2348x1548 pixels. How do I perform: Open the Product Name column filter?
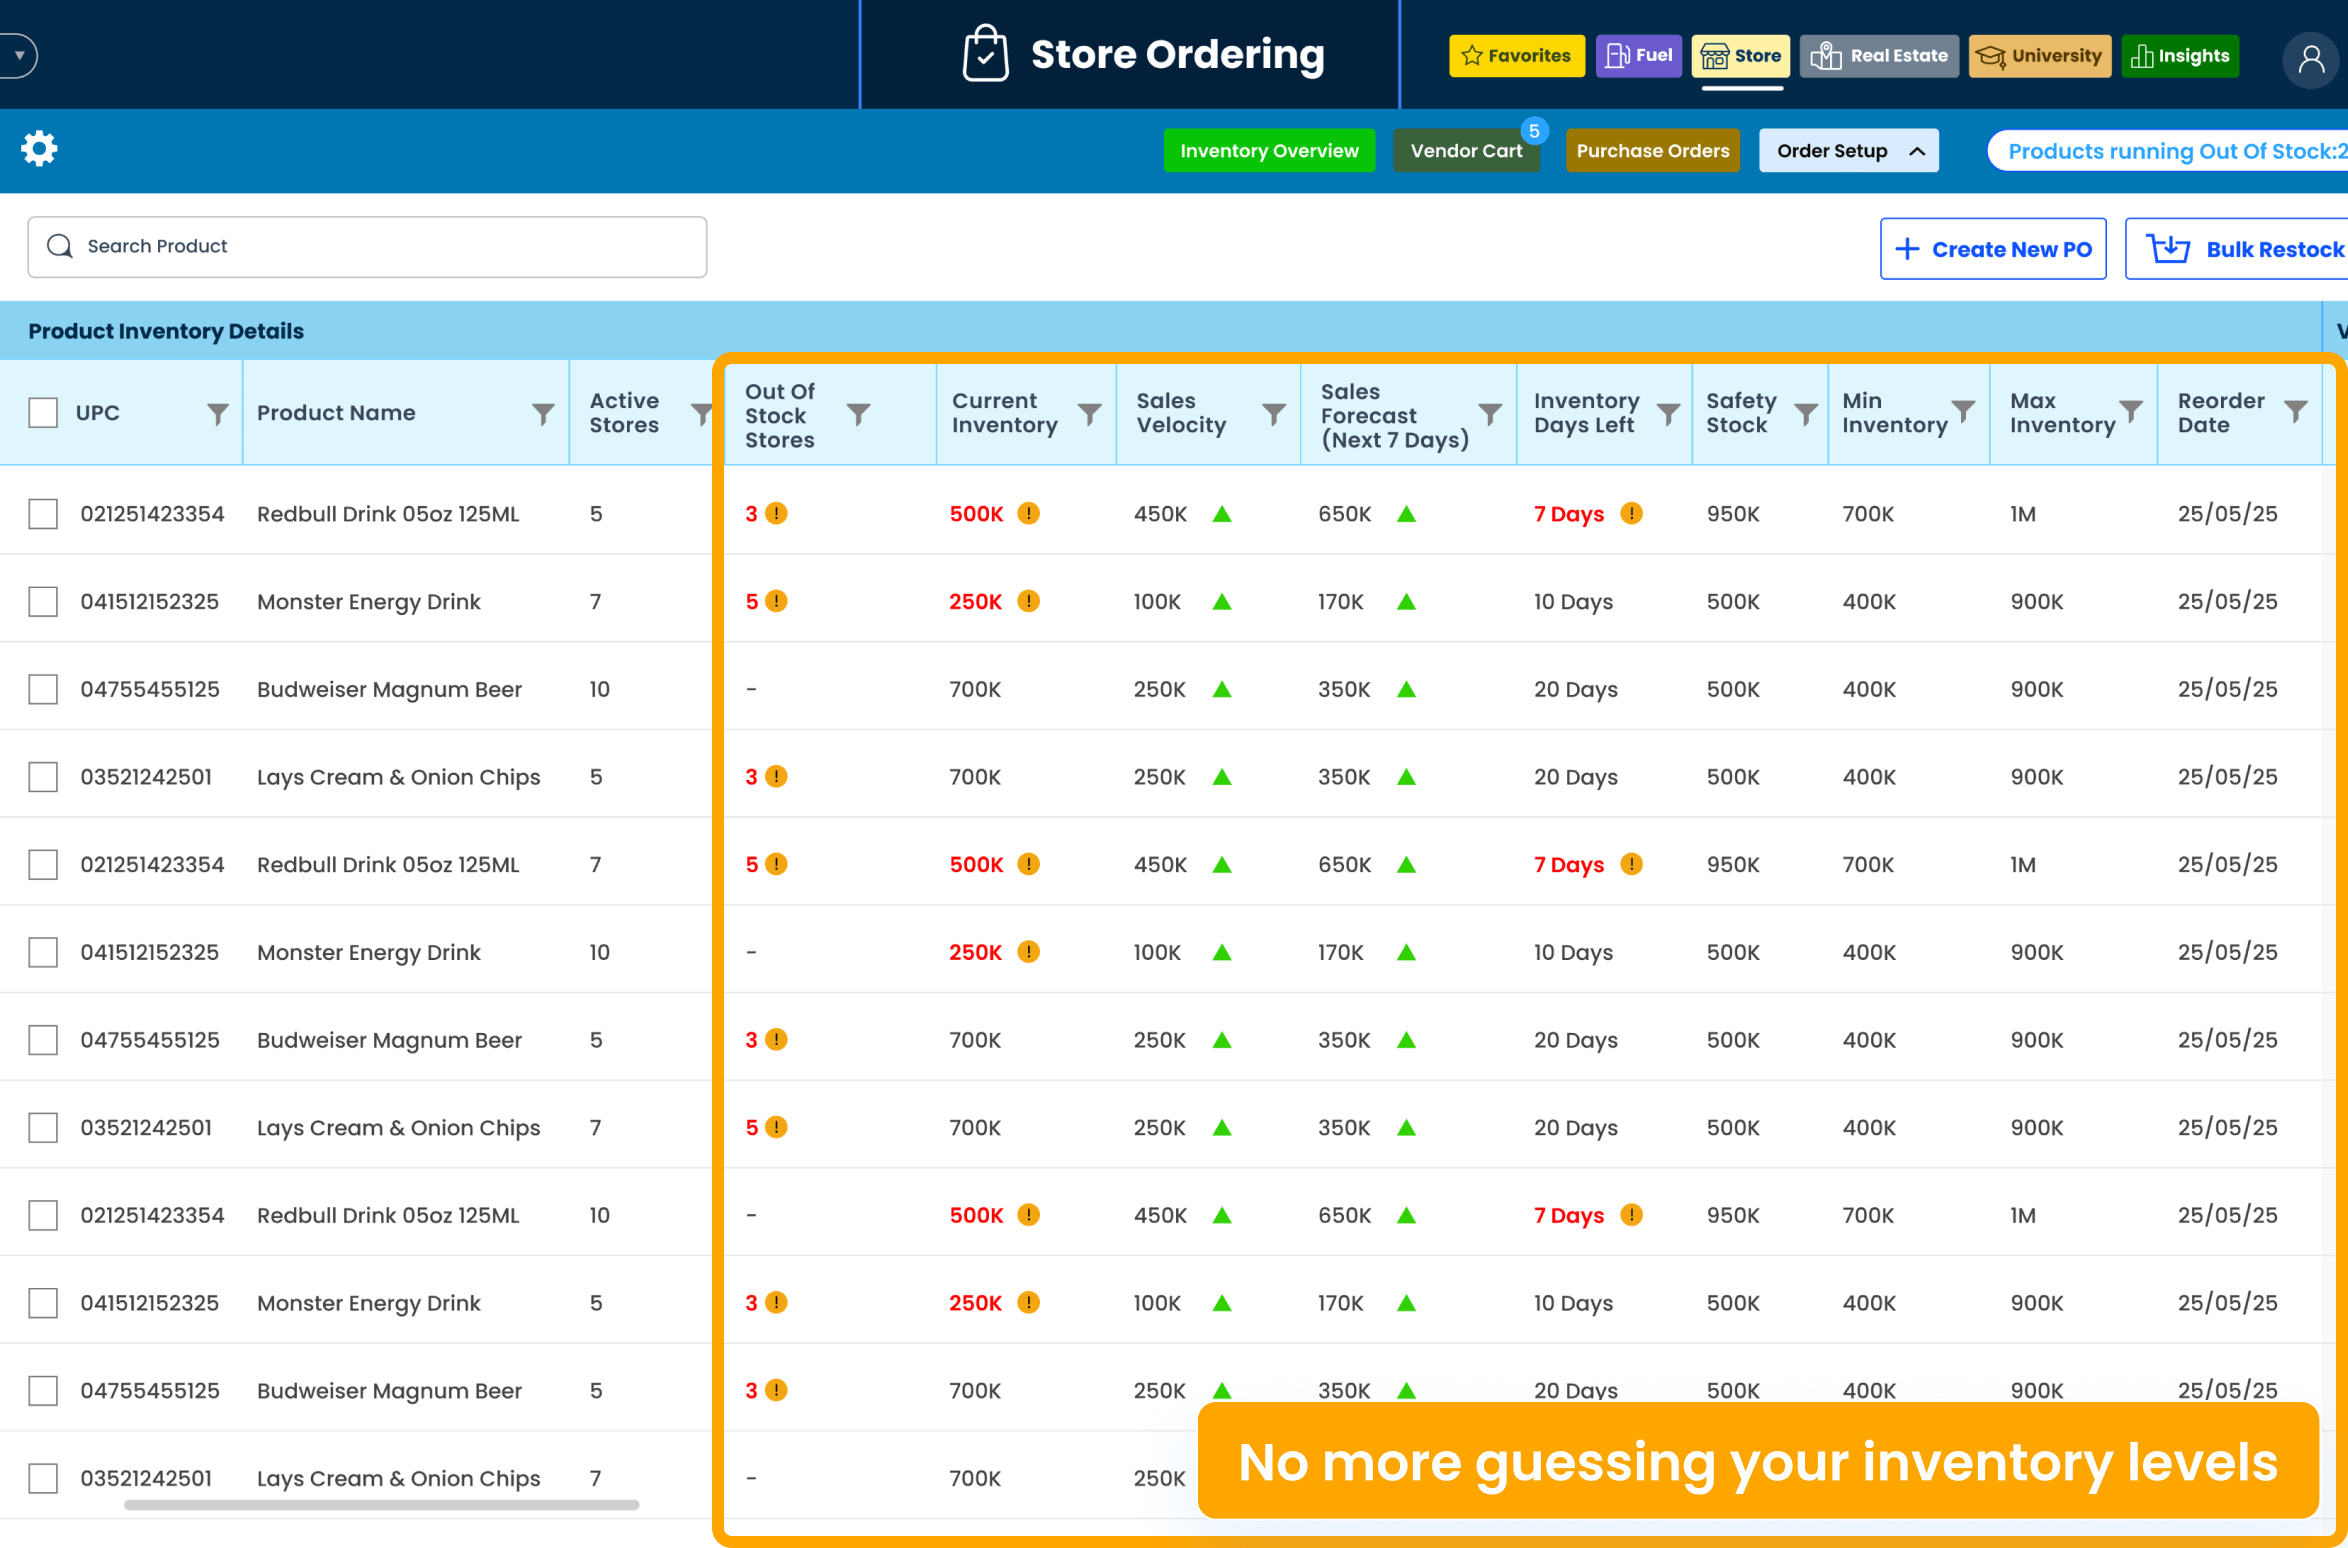(542, 412)
